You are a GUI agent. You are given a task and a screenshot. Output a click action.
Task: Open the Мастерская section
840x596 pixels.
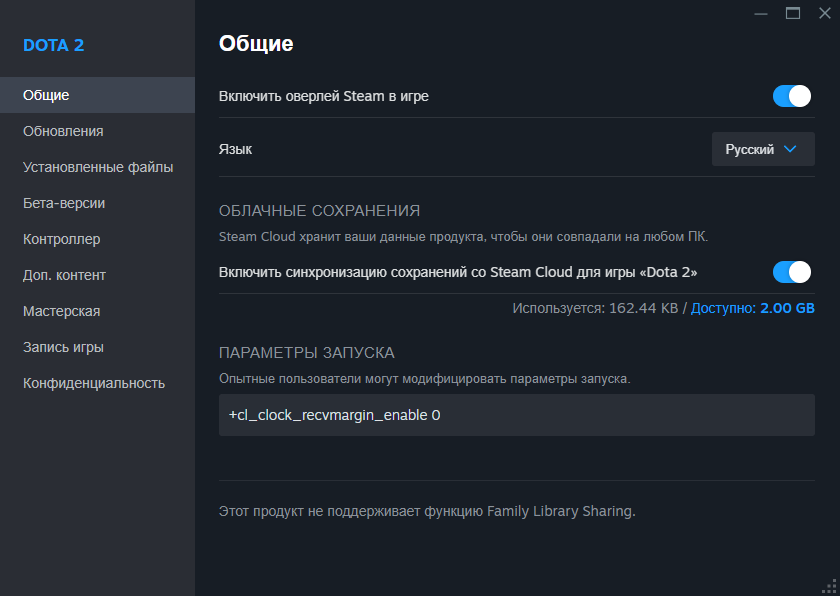coord(61,311)
